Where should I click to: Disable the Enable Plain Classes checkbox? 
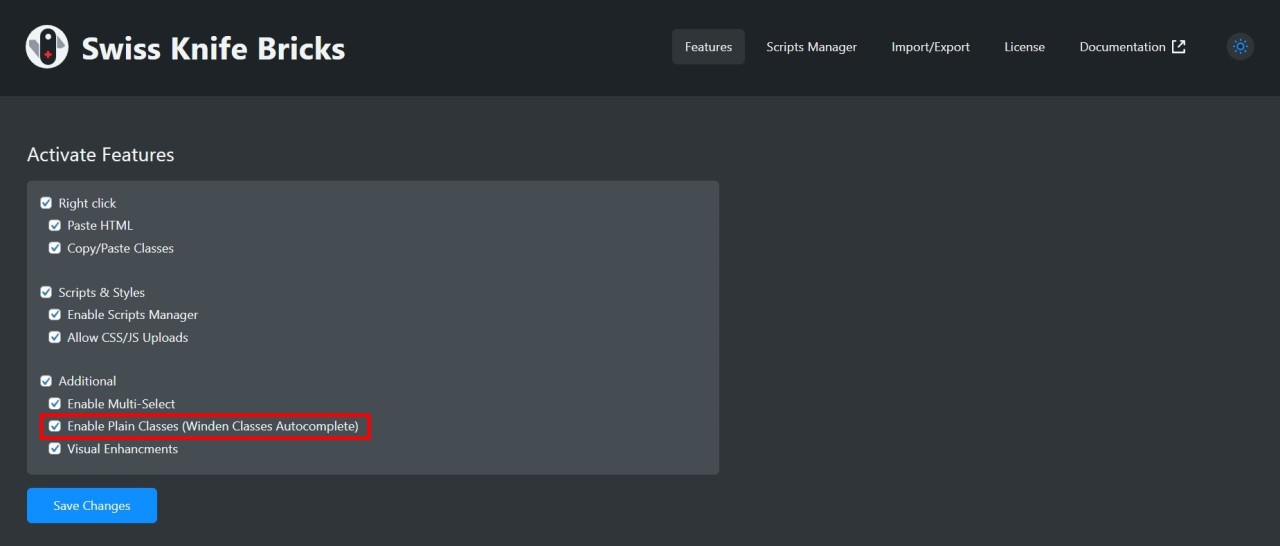point(55,427)
